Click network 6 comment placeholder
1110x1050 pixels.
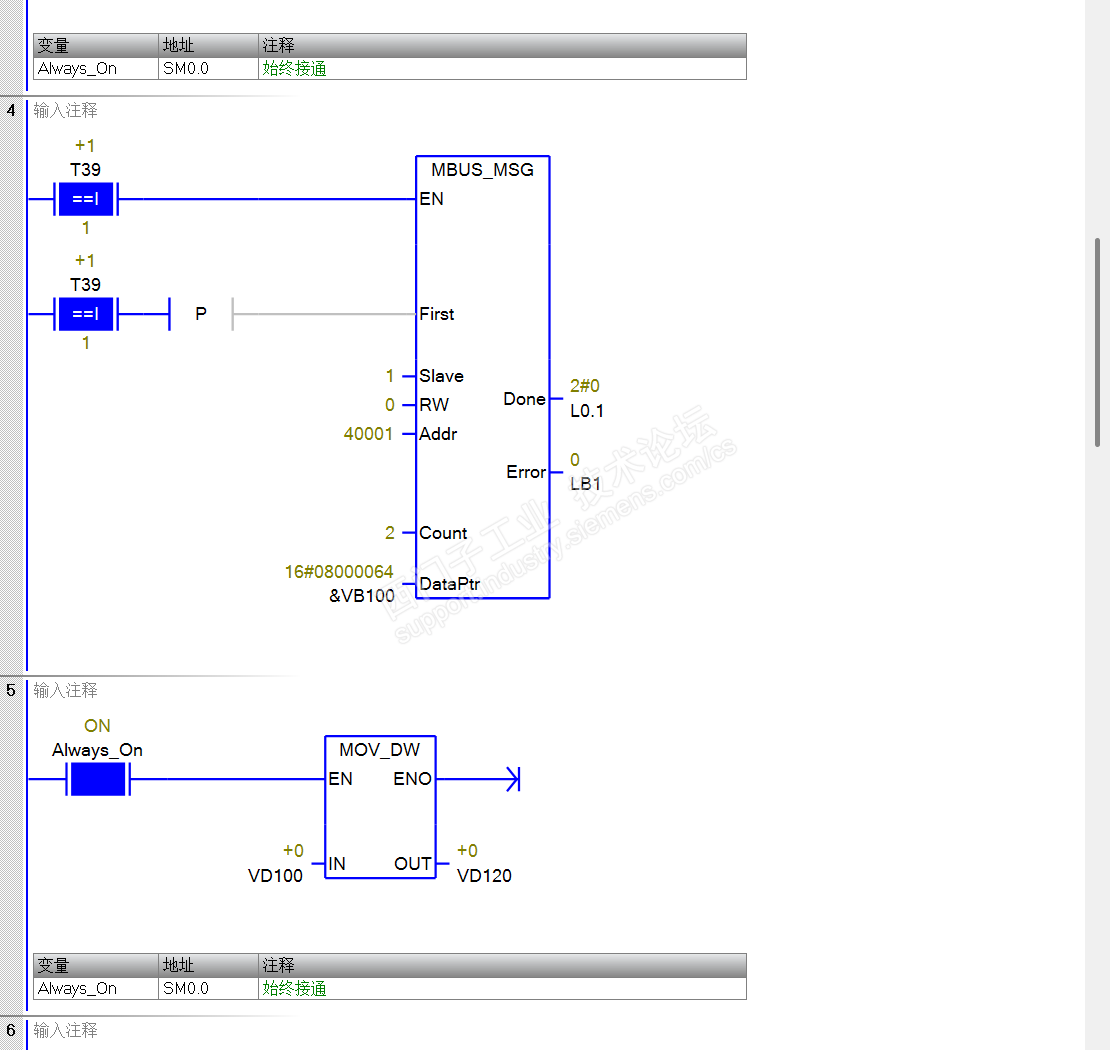(x=65, y=1030)
